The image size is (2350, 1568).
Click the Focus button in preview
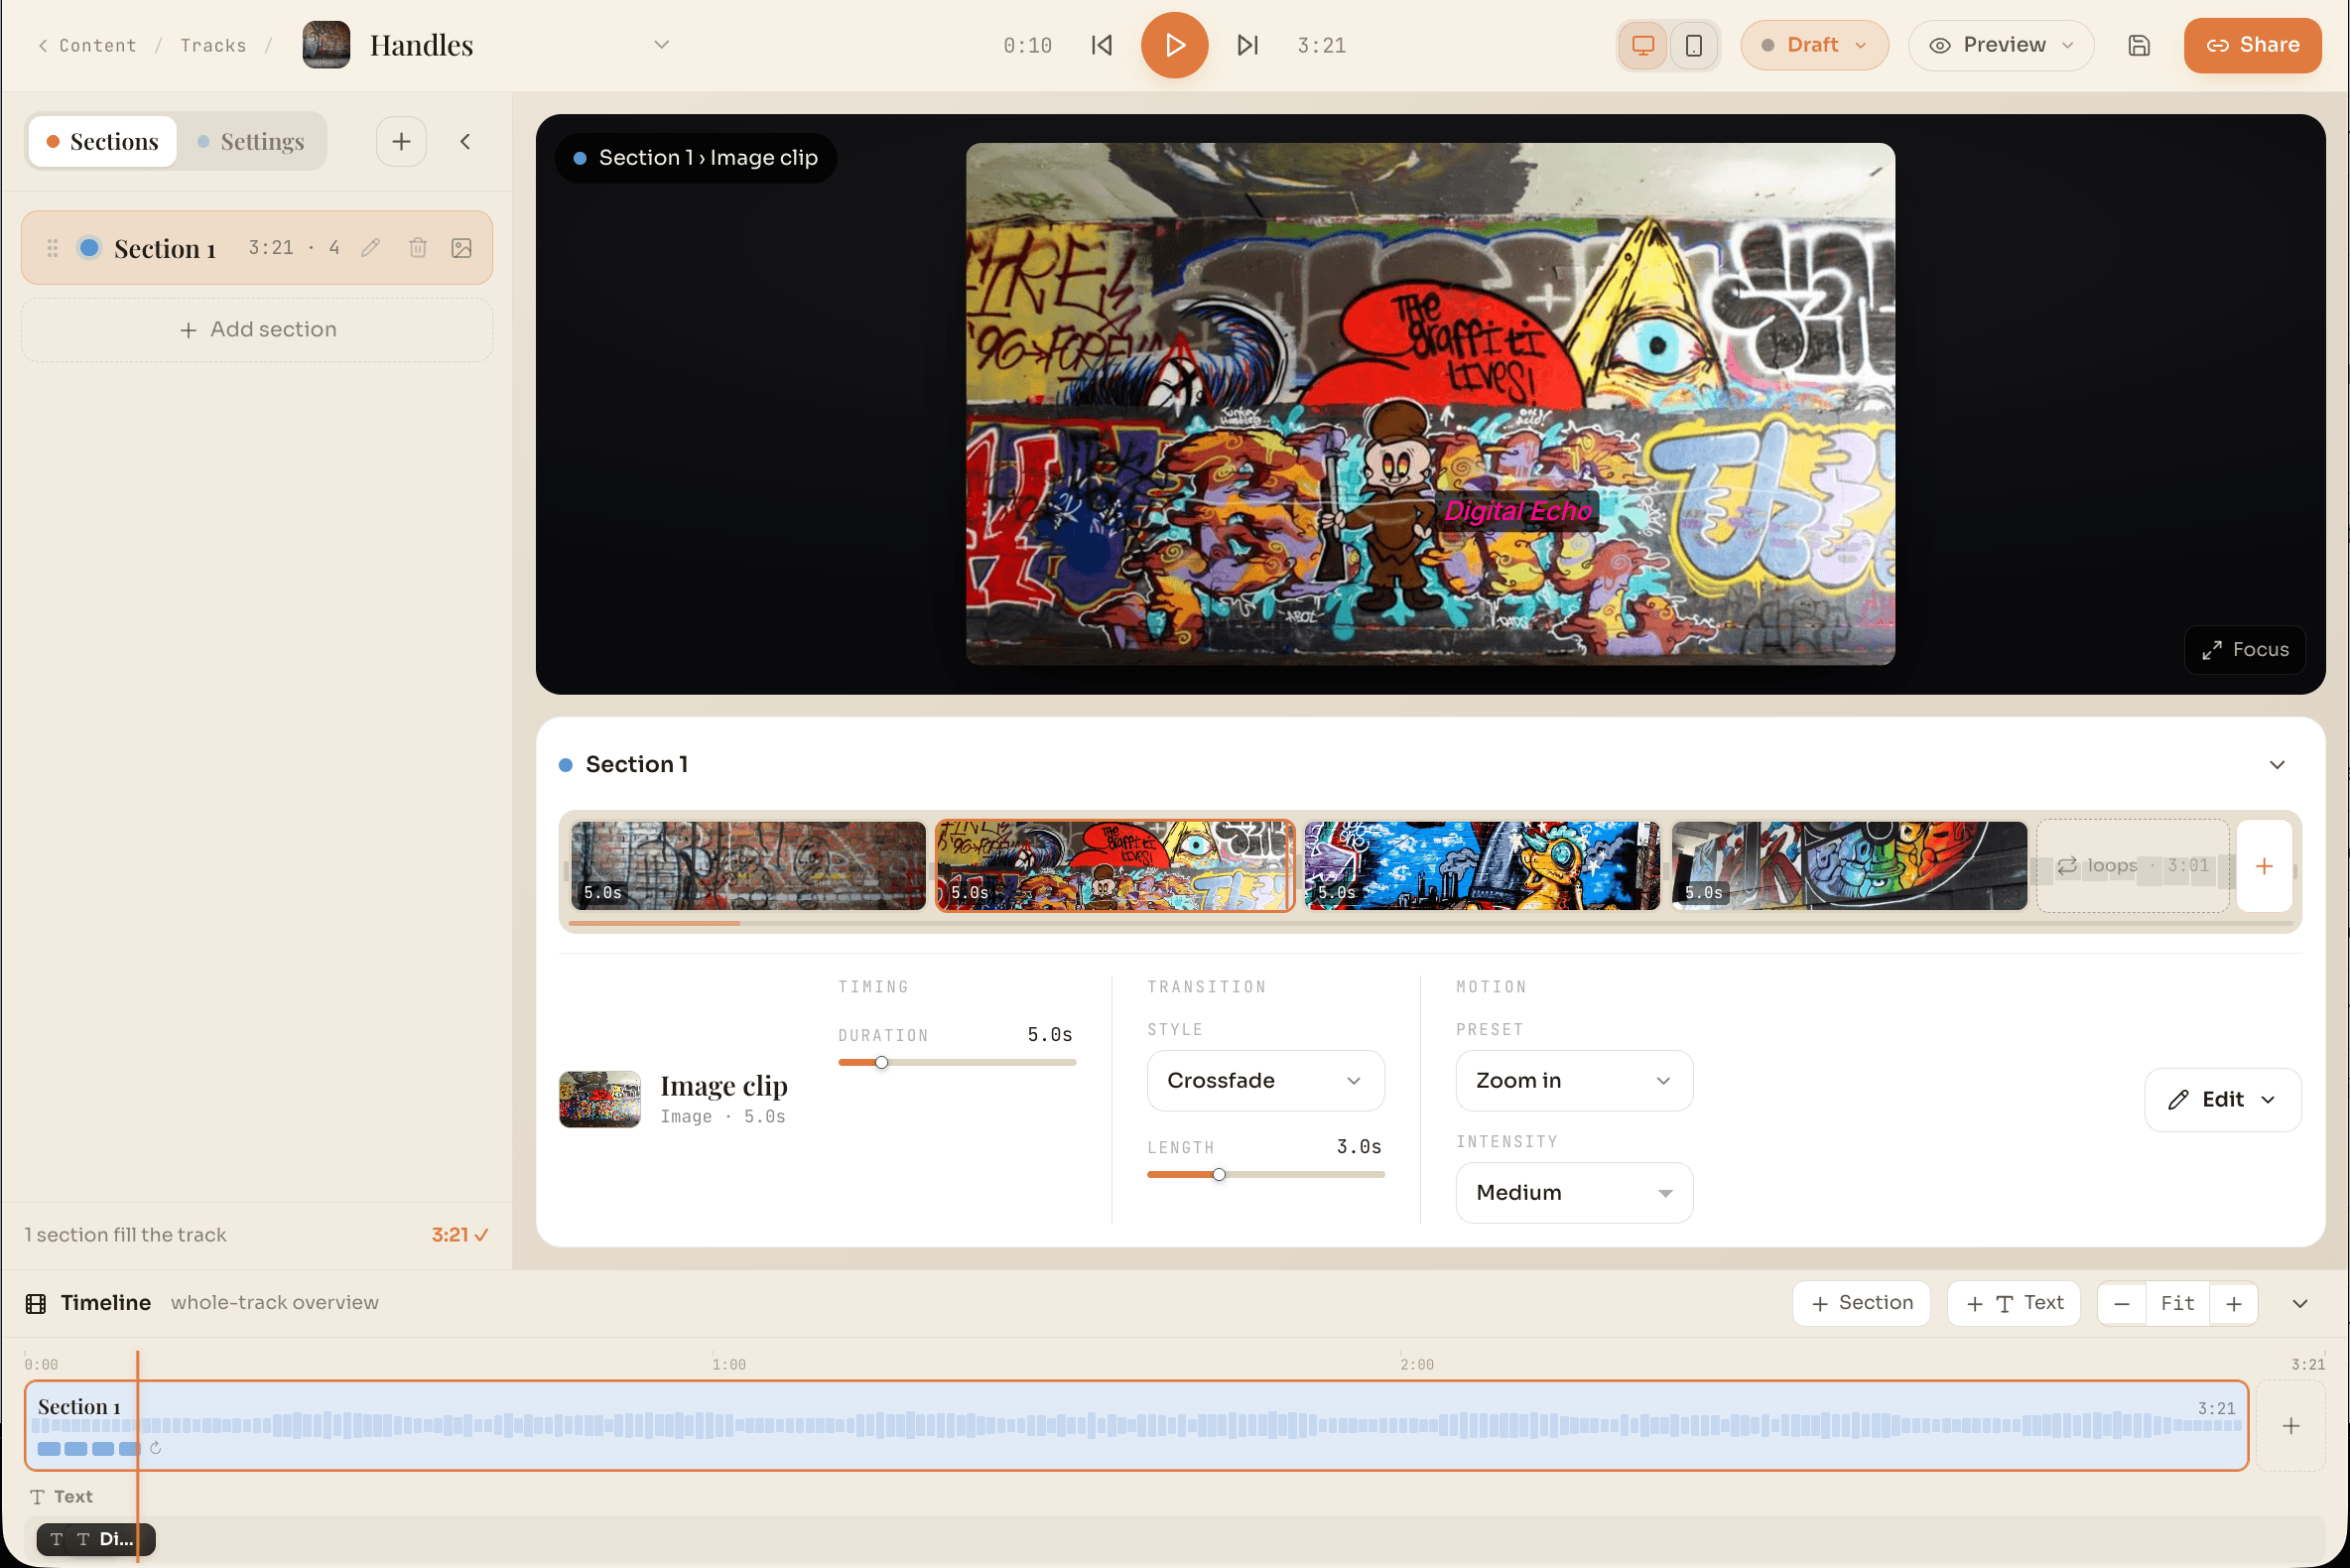[2244, 650]
